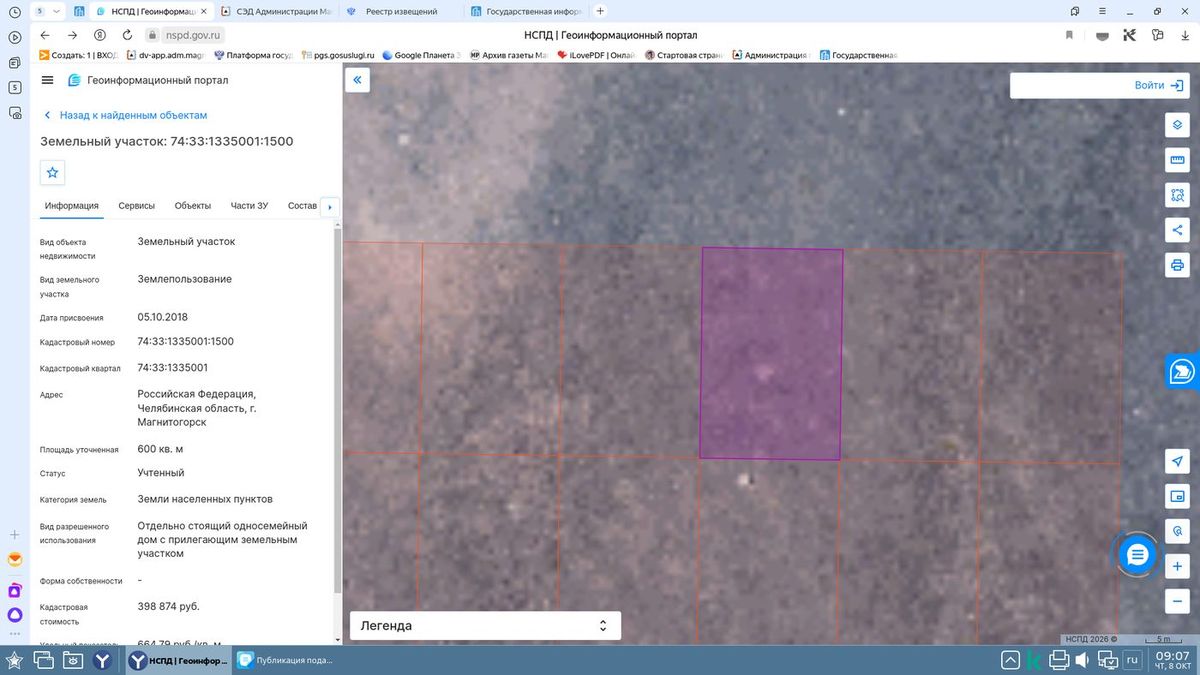This screenshot has width=1200, height=675.
Task: Click the Войти login button
Action: click(x=1160, y=85)
